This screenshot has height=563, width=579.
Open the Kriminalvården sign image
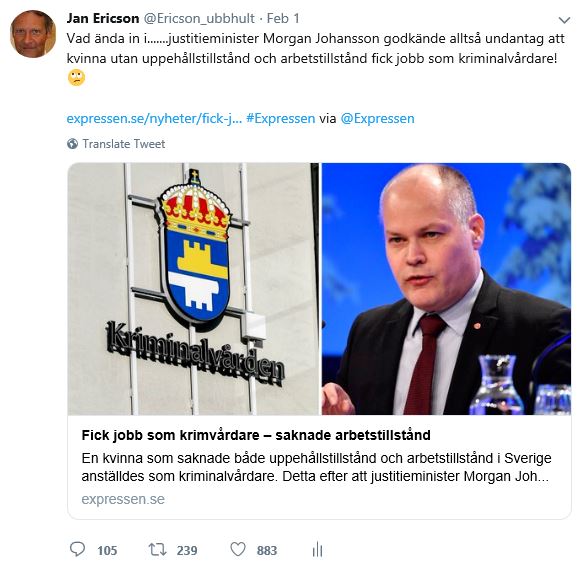[x=193, y=289]
